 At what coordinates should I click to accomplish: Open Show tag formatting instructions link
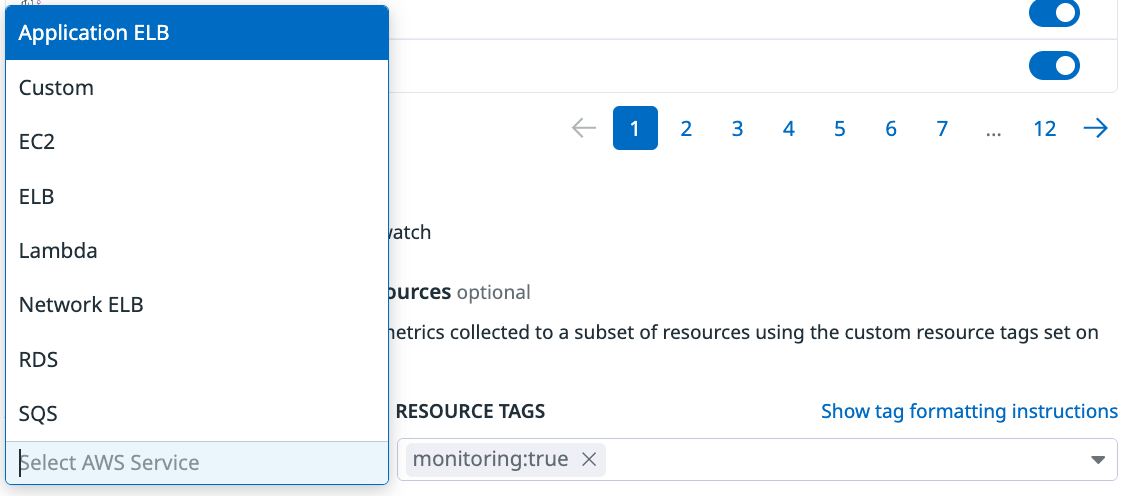pos(969,411)
